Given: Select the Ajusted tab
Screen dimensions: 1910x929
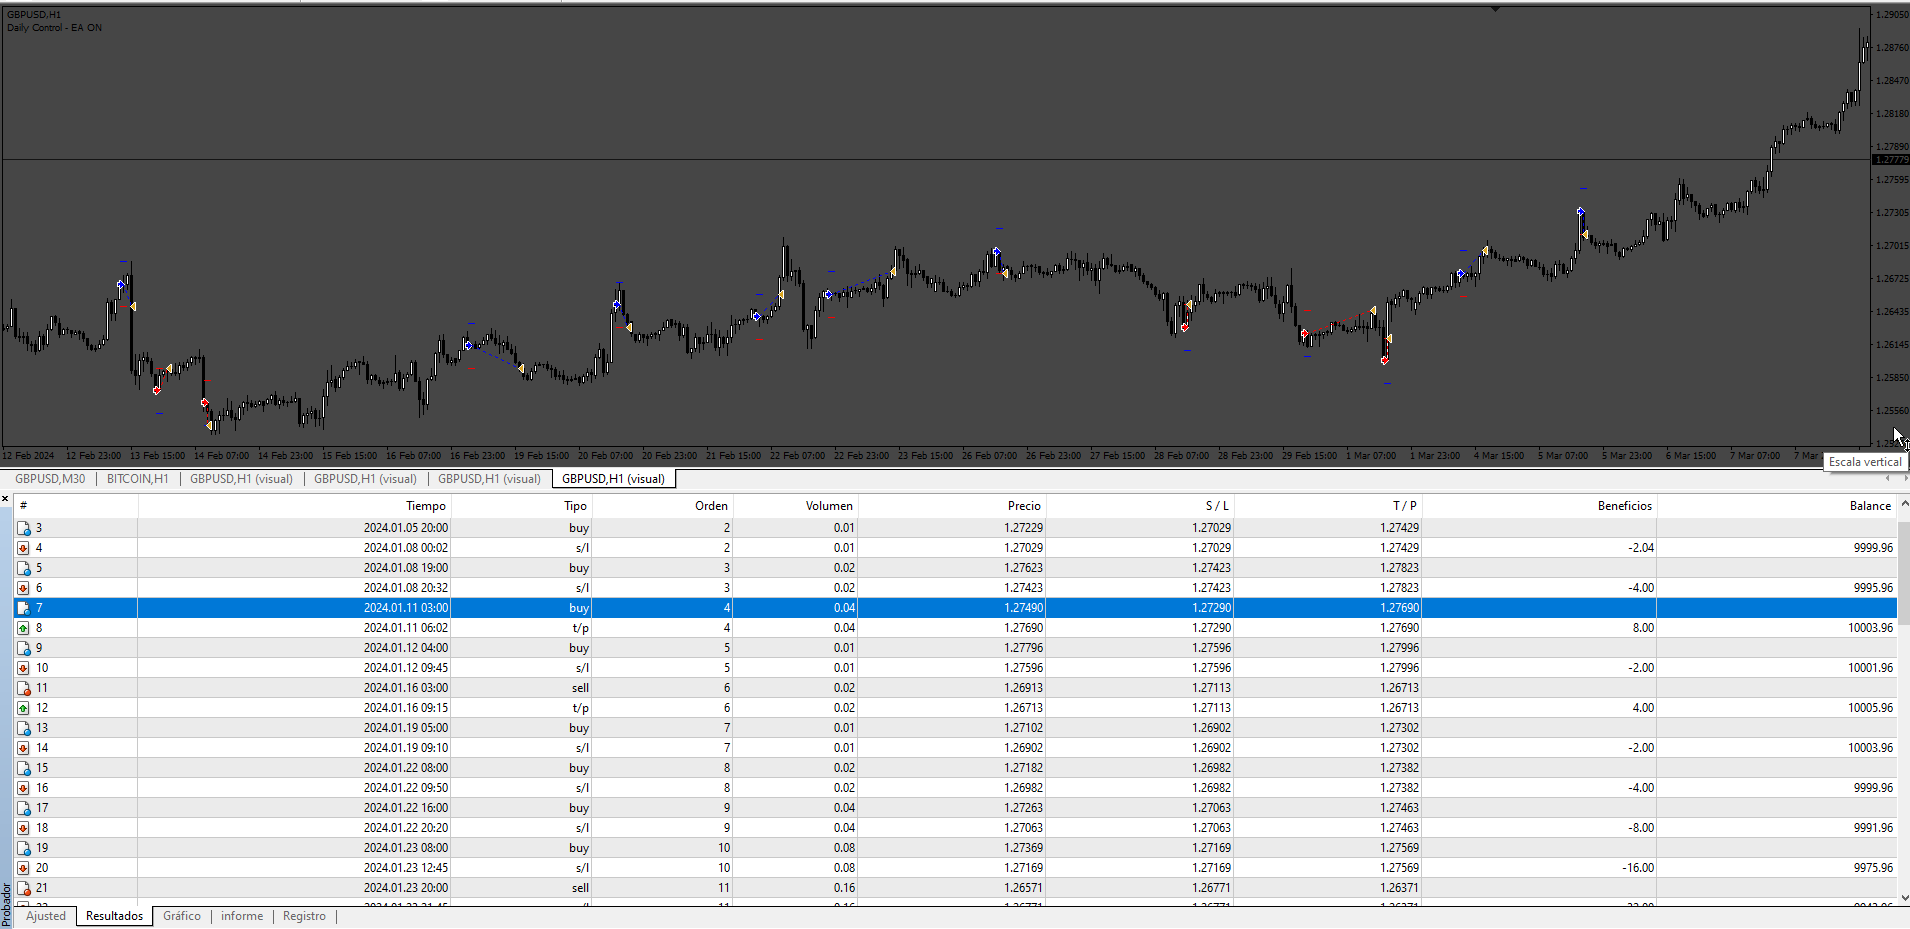Looking at the screenshot, I should (x=46, y=916).
